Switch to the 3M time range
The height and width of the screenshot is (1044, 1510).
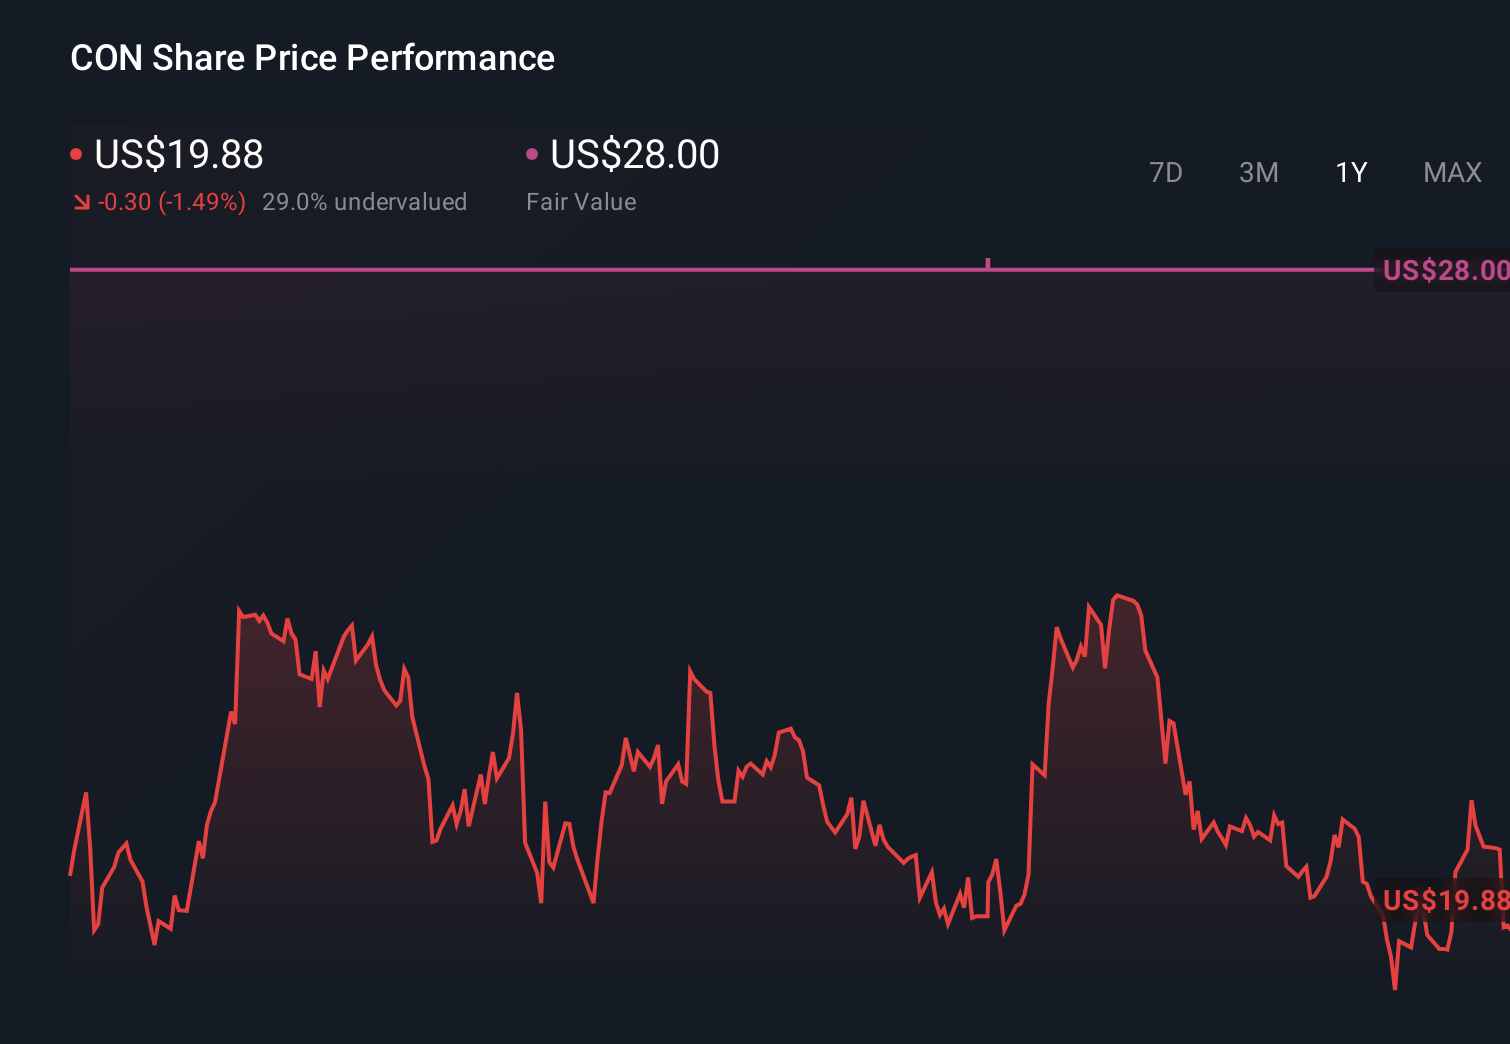pyautogui.click(x=1258, y=172)
